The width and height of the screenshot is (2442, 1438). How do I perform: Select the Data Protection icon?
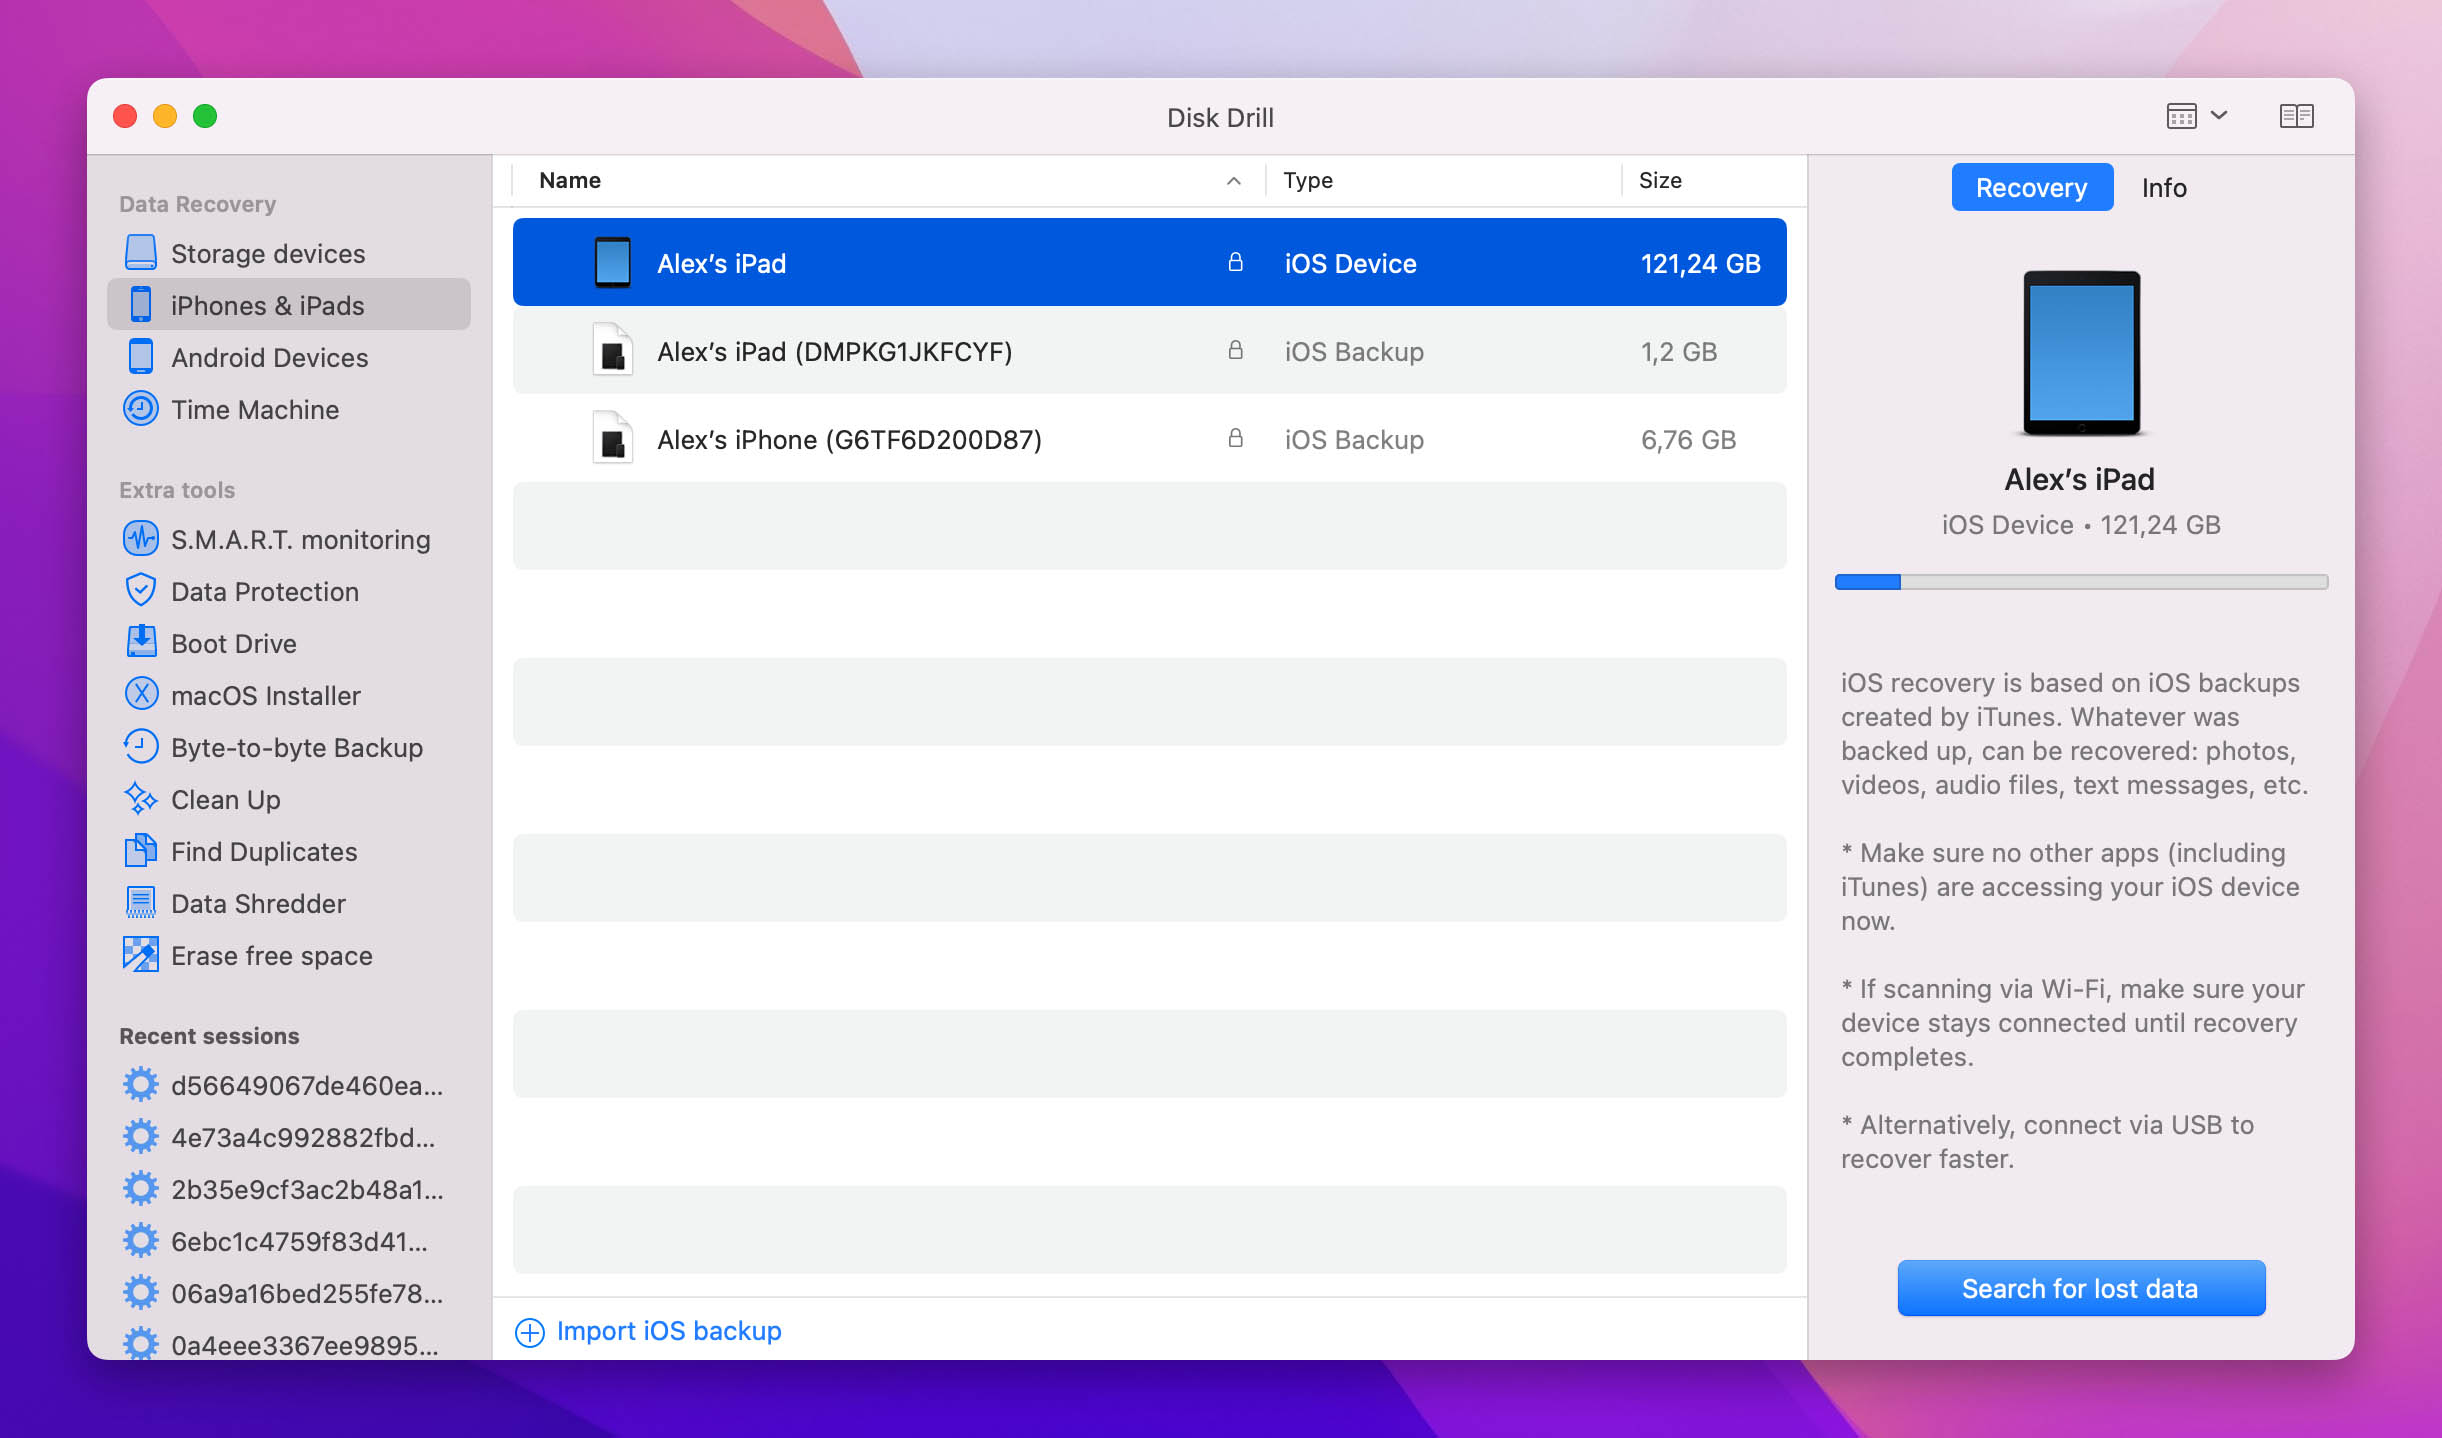(x=139, y=591)
